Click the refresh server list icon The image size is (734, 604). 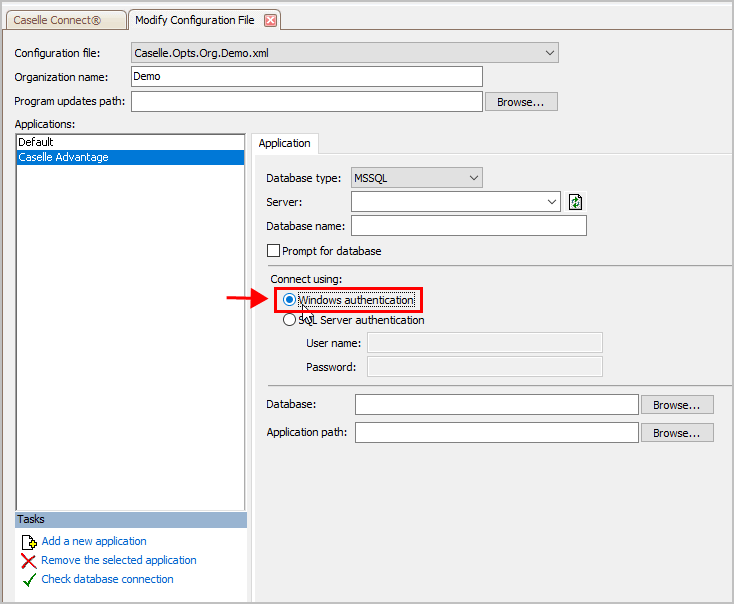[x=575, y=202]
